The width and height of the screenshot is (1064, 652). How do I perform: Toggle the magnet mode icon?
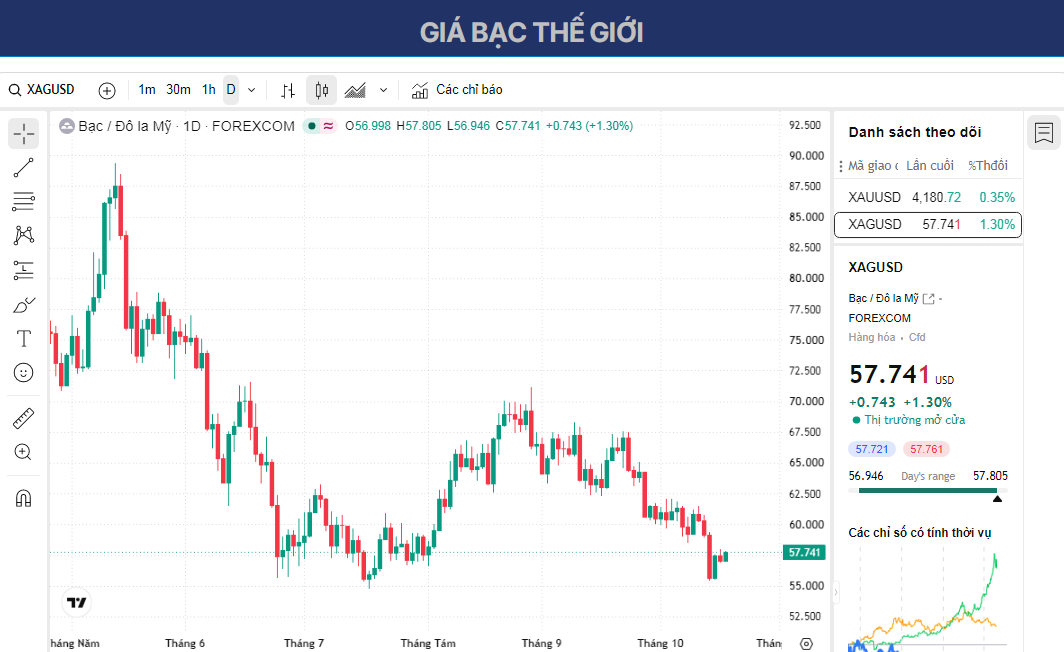pyautogui.click(x=24, y=499)
